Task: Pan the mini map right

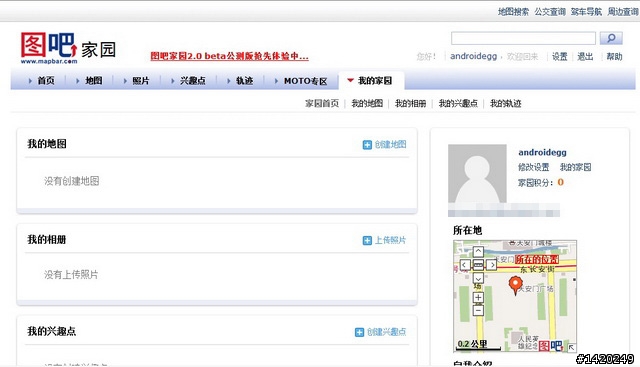Action: [492, 265]
